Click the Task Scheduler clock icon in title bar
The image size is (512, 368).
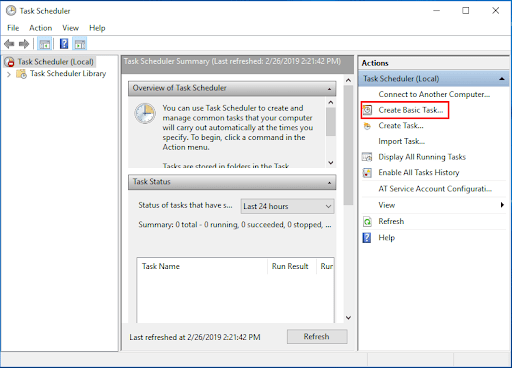coord(11,11)
